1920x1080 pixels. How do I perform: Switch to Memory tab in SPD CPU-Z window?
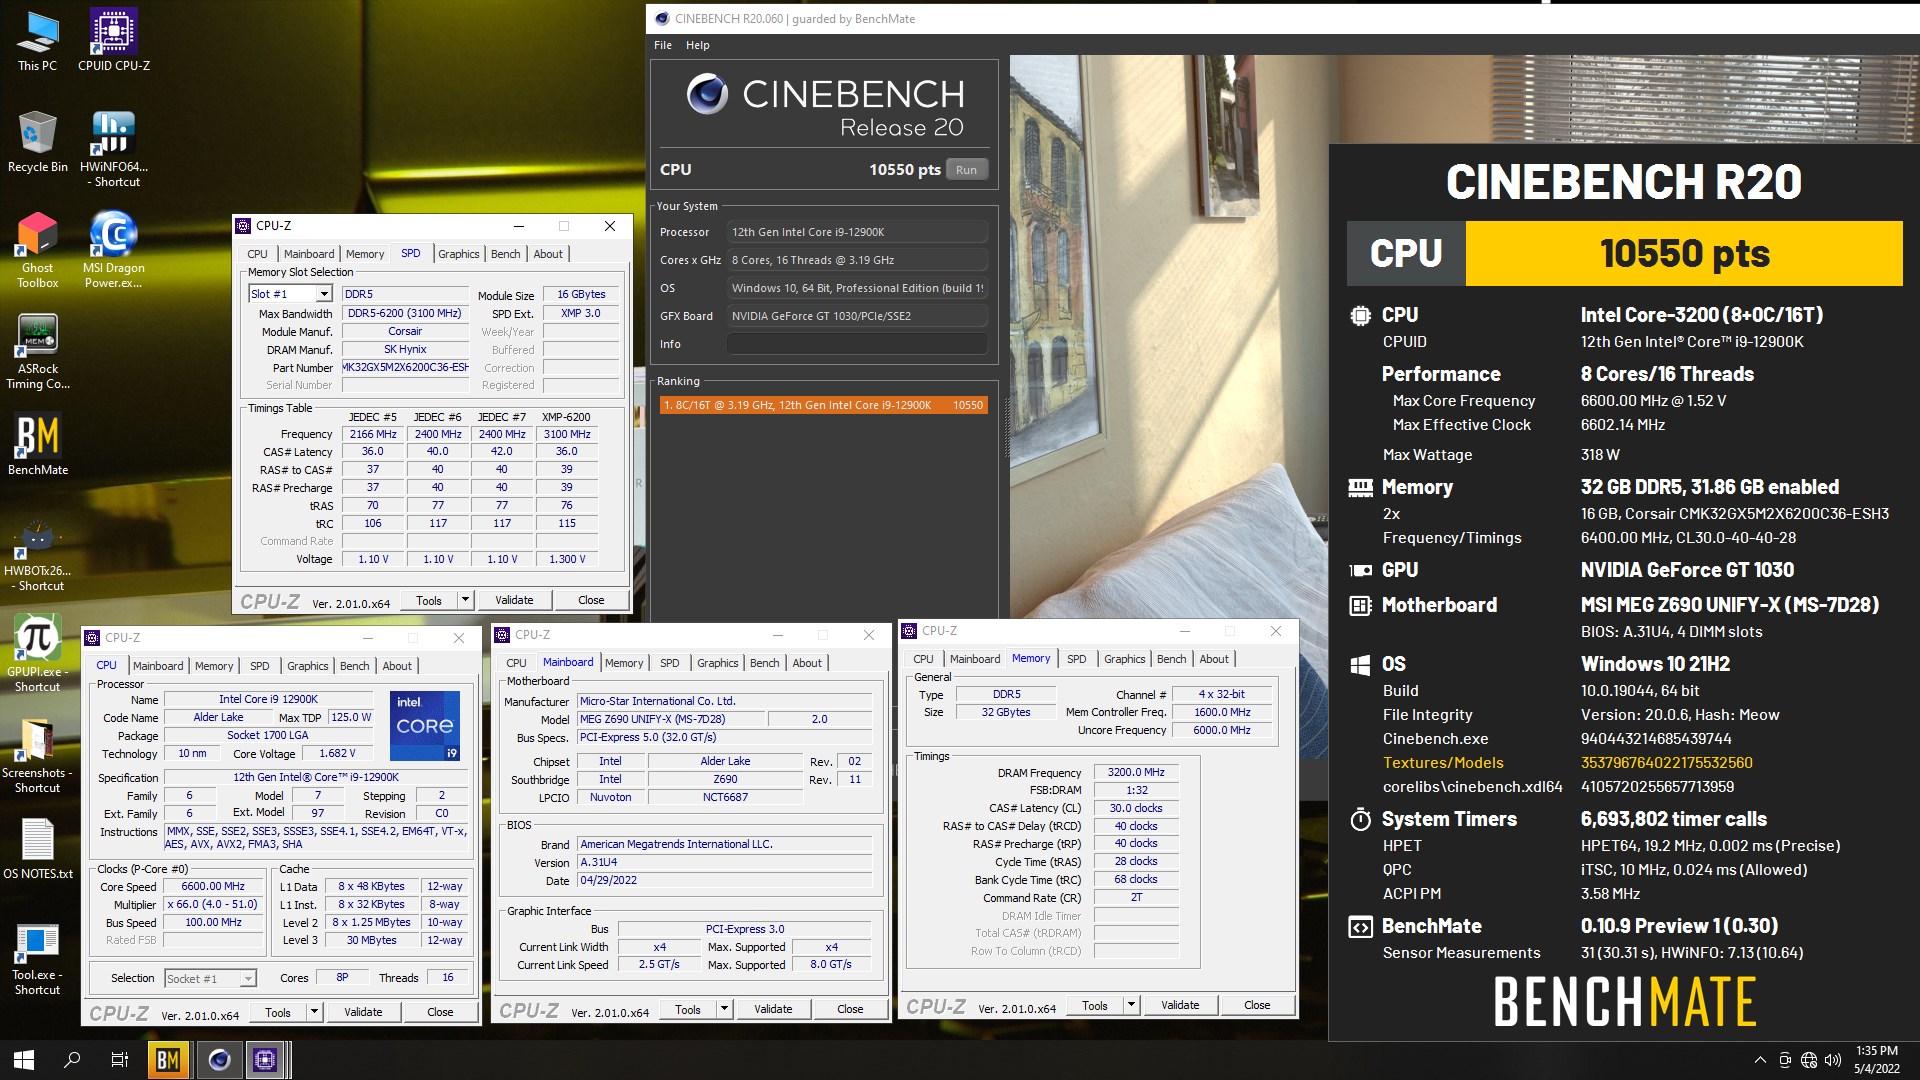[365, 254]
